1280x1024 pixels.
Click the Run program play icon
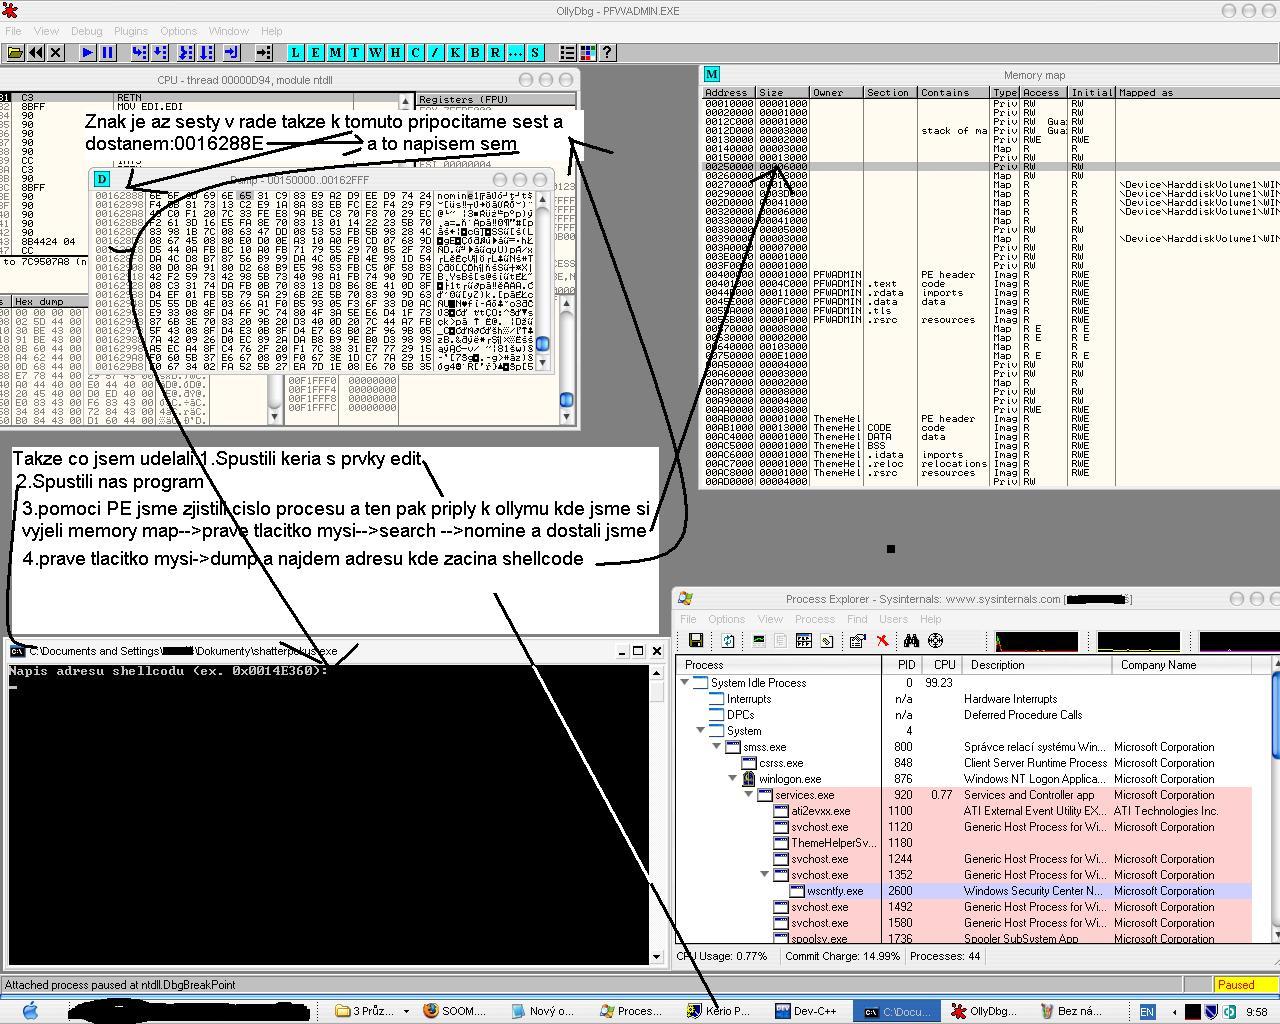point(88,52)
